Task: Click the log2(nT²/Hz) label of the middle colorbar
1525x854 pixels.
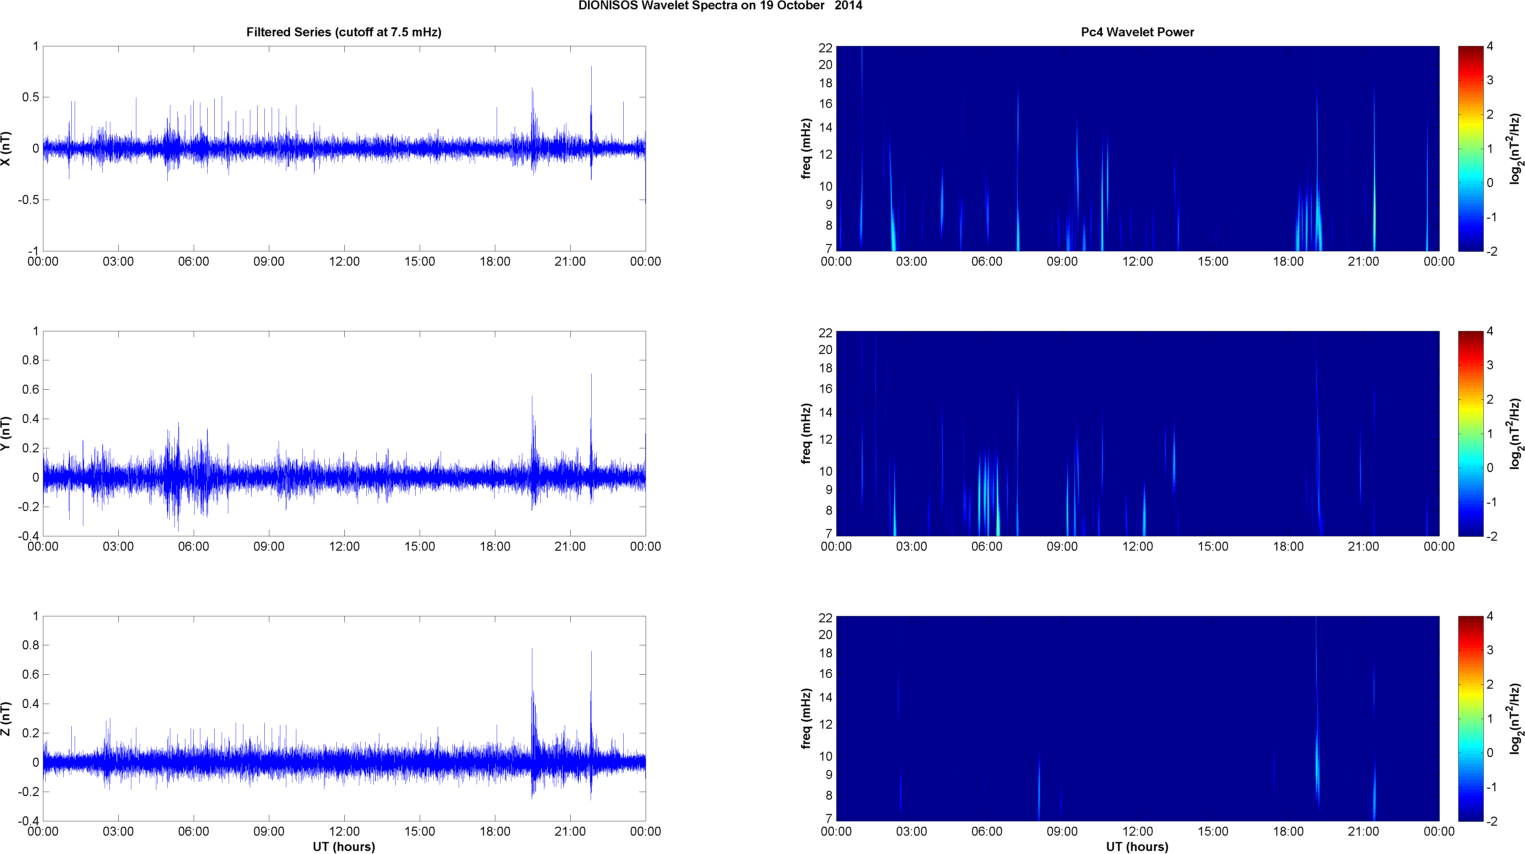Action: [x=1516, y=433]
